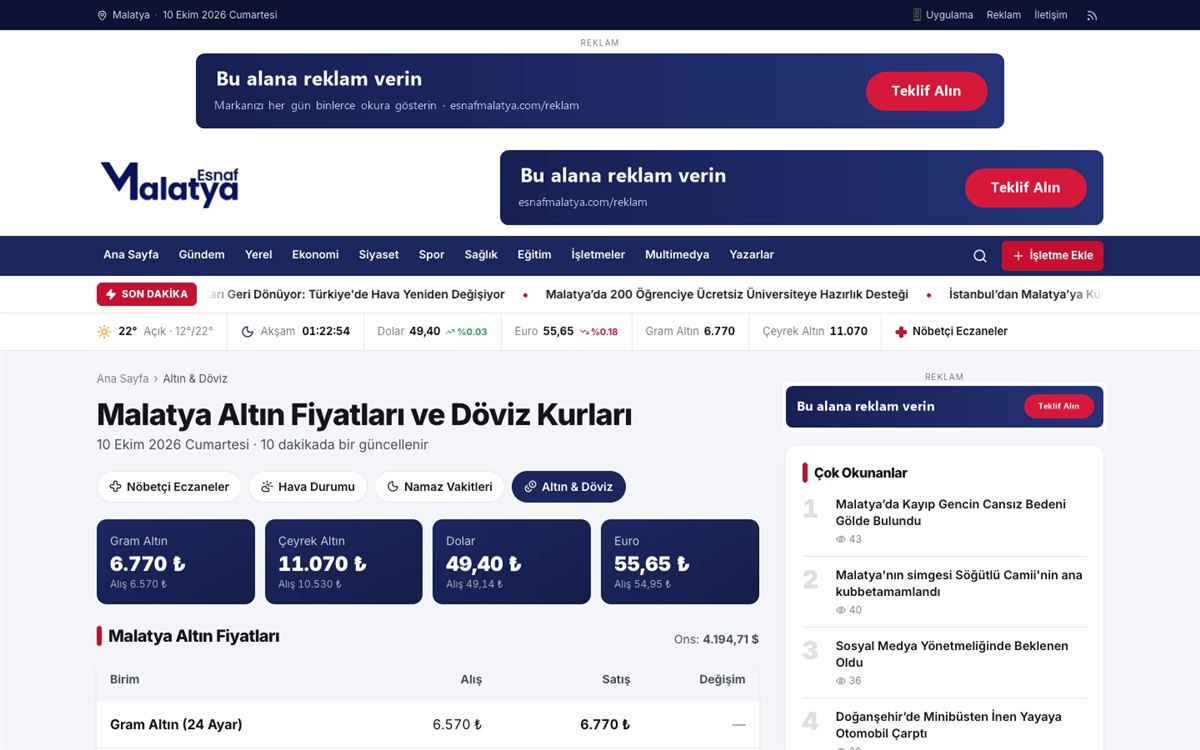Open article about Söğütlü Camii'nin ana kubbe

[x=959, y=583]
